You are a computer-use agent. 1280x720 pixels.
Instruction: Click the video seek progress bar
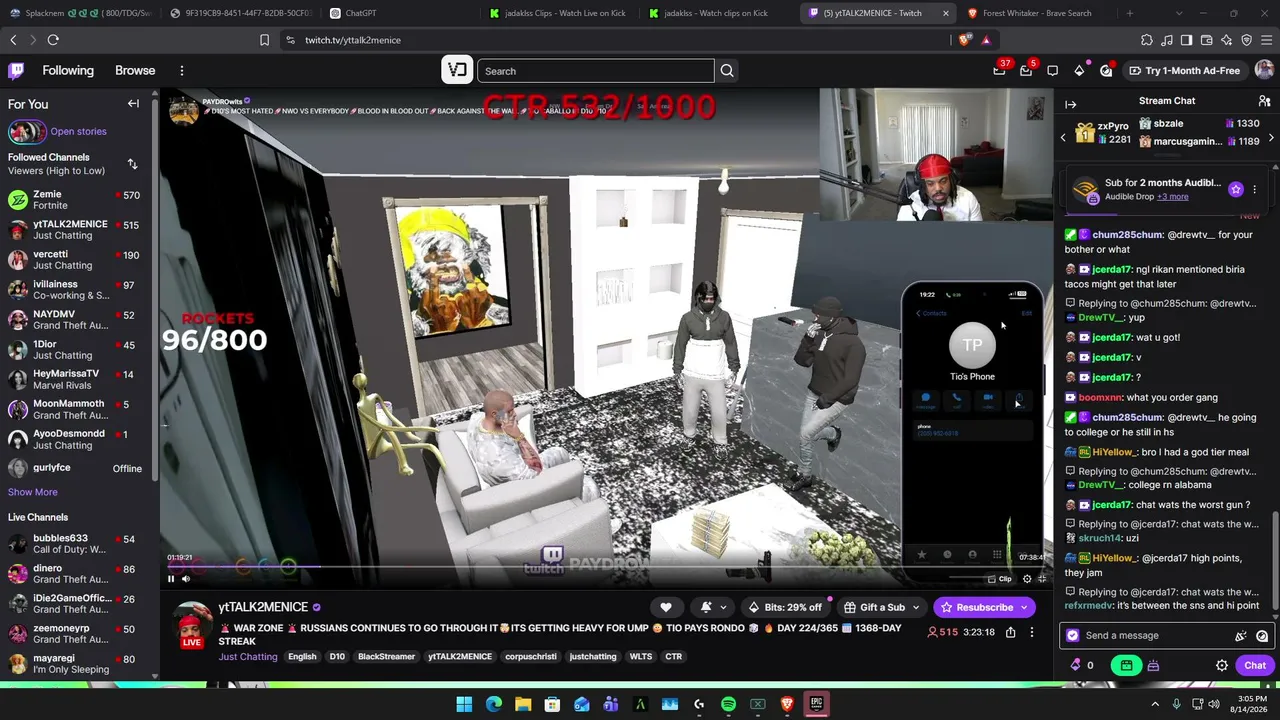[x=606, y=567]
